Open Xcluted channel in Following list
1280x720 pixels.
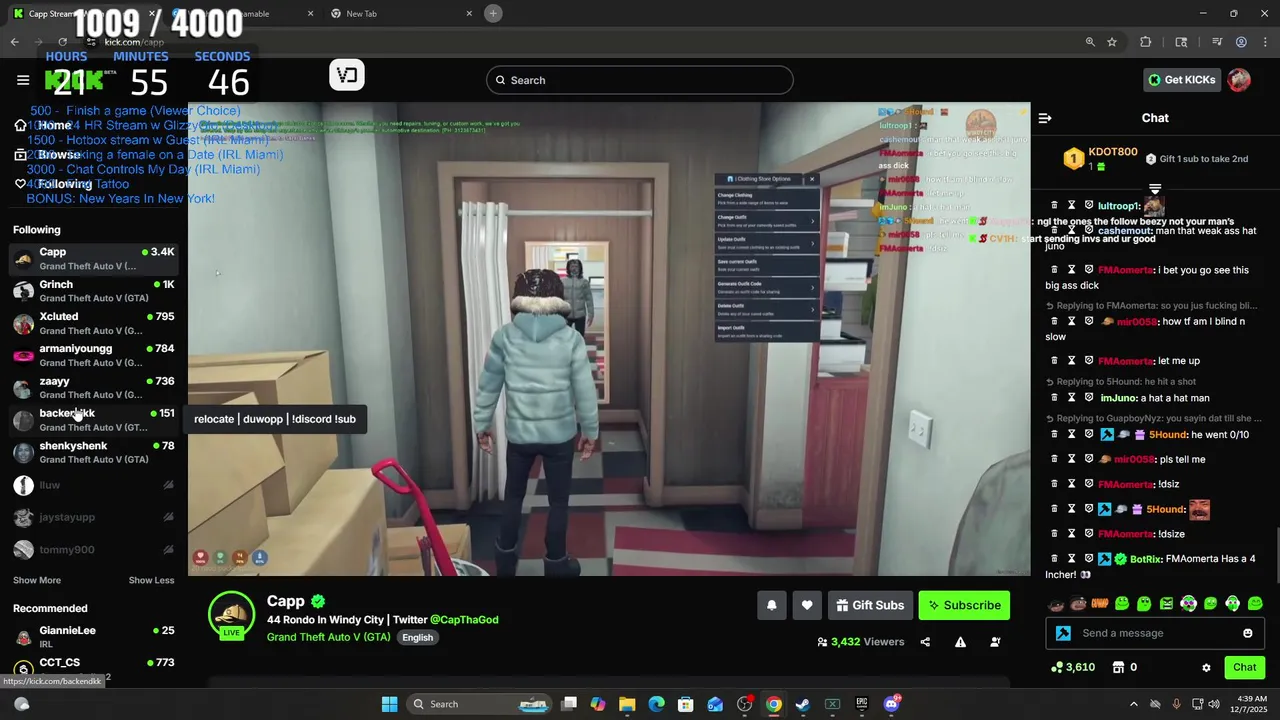(x=94, y=323)
